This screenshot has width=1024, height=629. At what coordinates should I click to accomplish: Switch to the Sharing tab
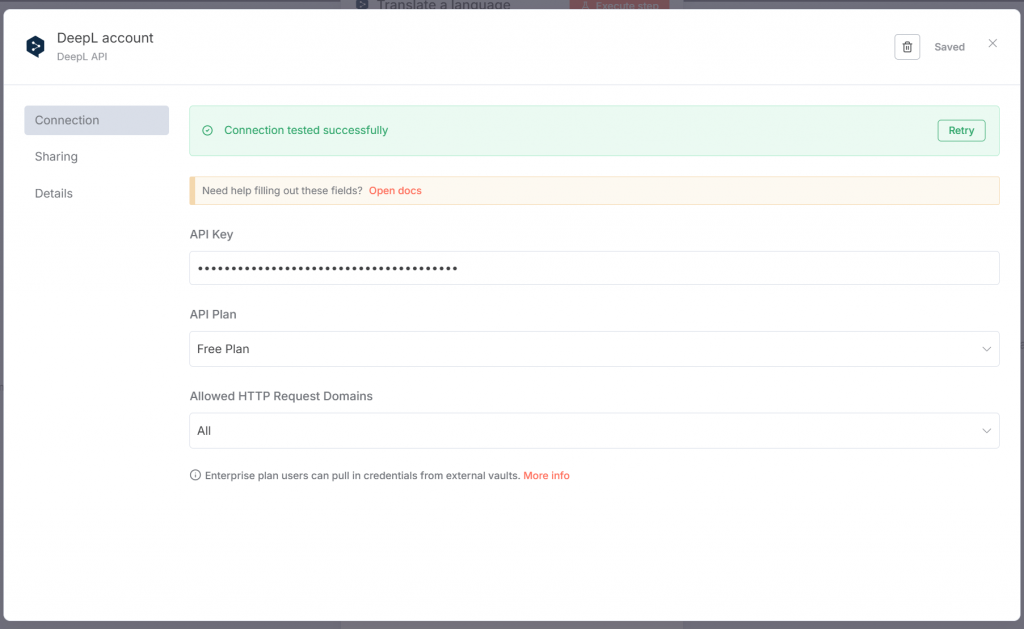click(56, 157)
